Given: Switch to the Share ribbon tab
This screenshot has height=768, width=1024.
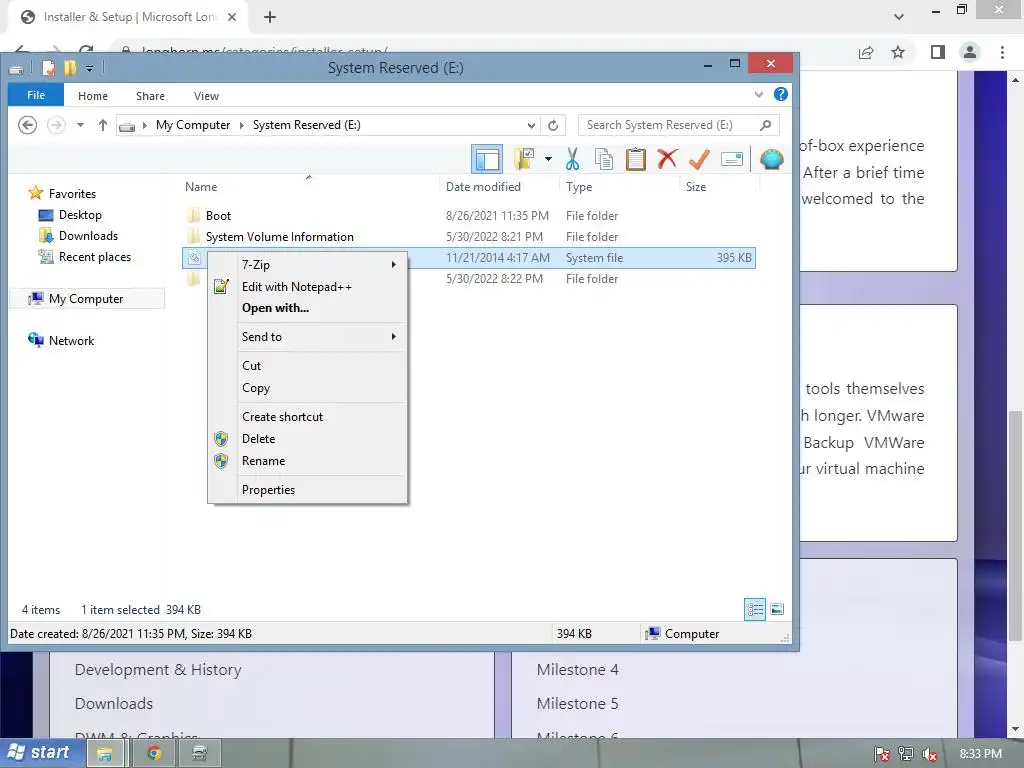Looking at the screenshot, I should (150, 96).
